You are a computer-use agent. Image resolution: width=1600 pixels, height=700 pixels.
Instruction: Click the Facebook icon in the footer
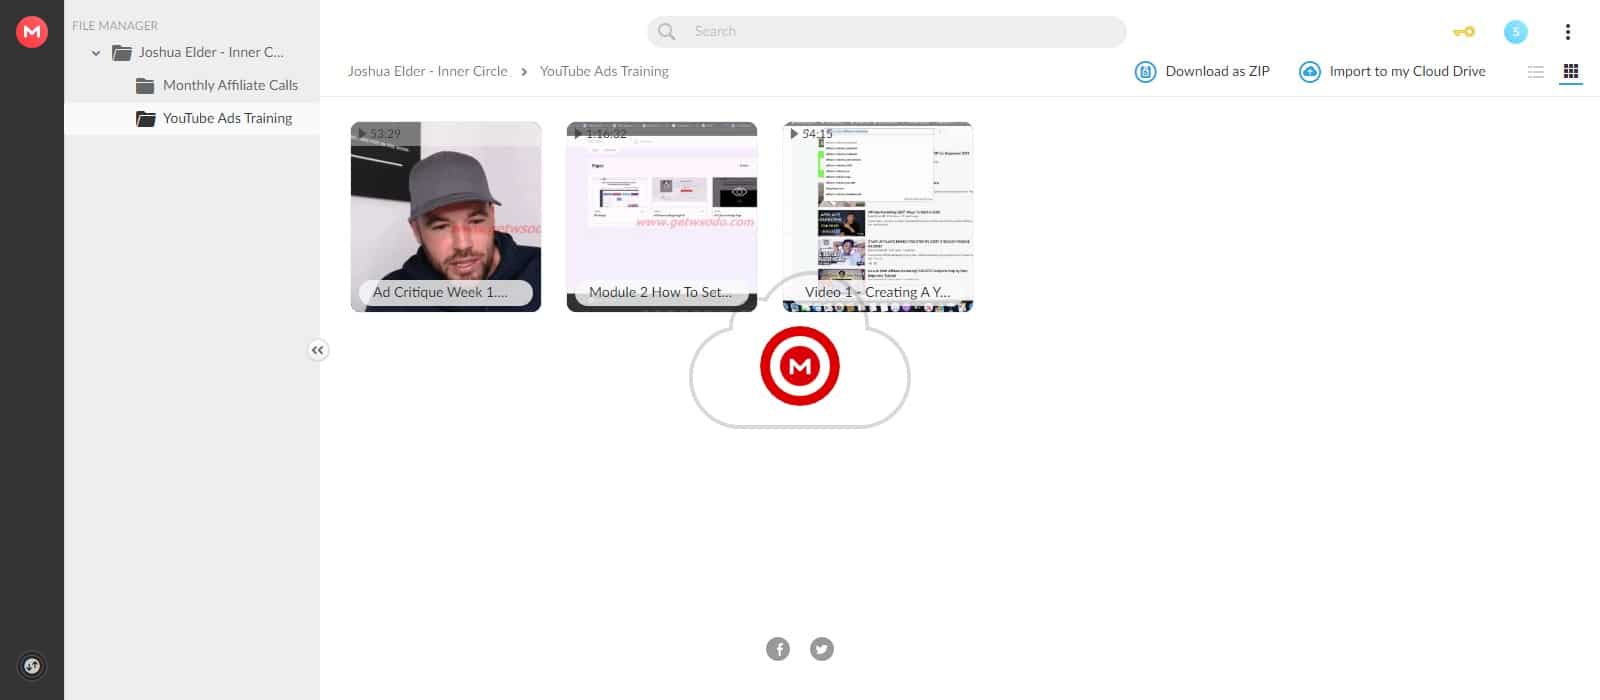click(778, 649)
